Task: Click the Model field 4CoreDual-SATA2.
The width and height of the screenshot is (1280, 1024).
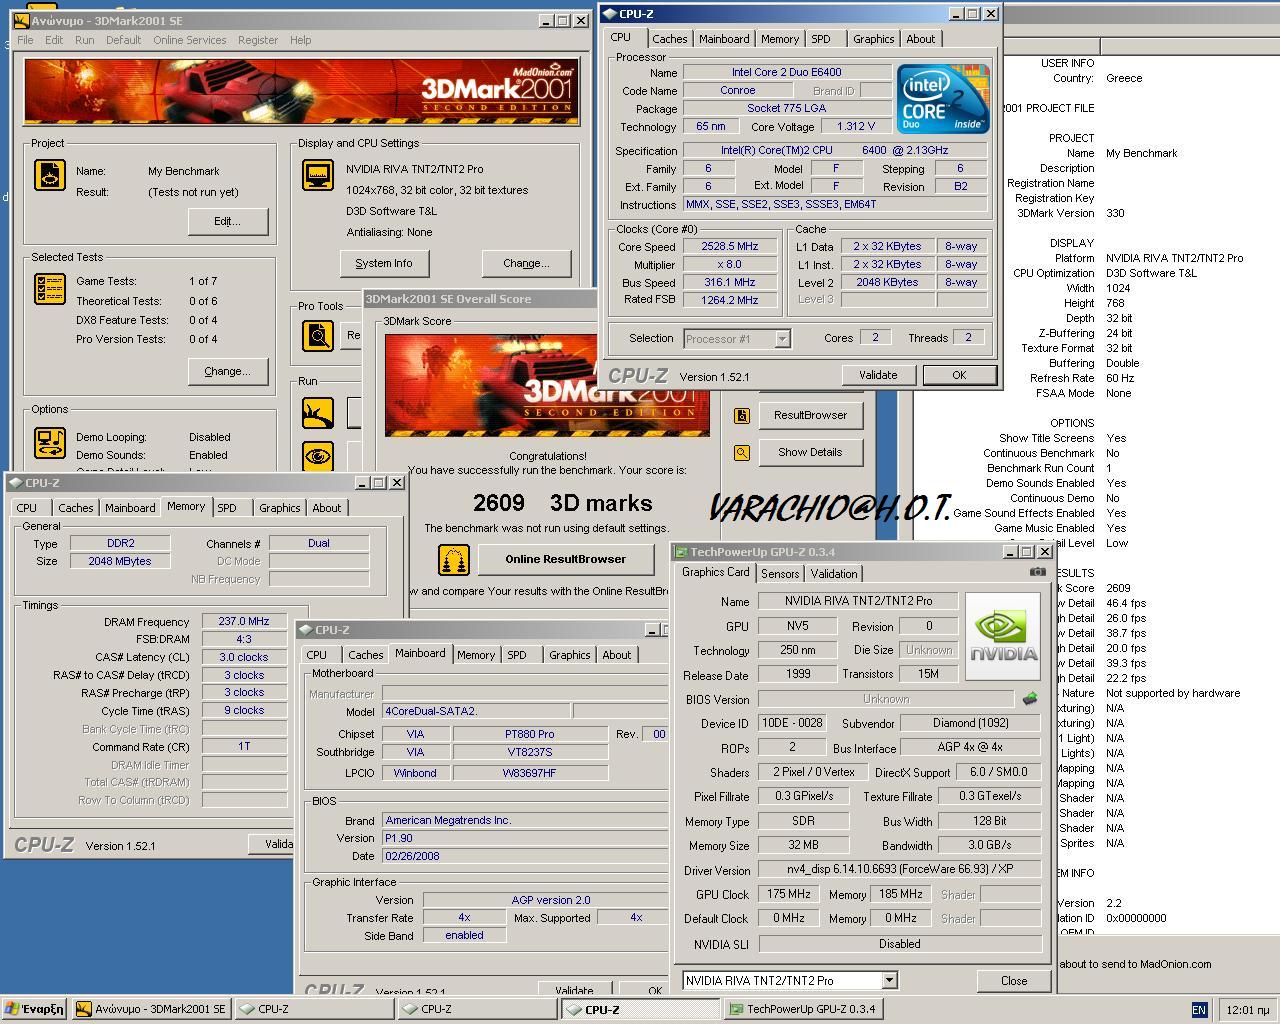Action: (476, 711)
